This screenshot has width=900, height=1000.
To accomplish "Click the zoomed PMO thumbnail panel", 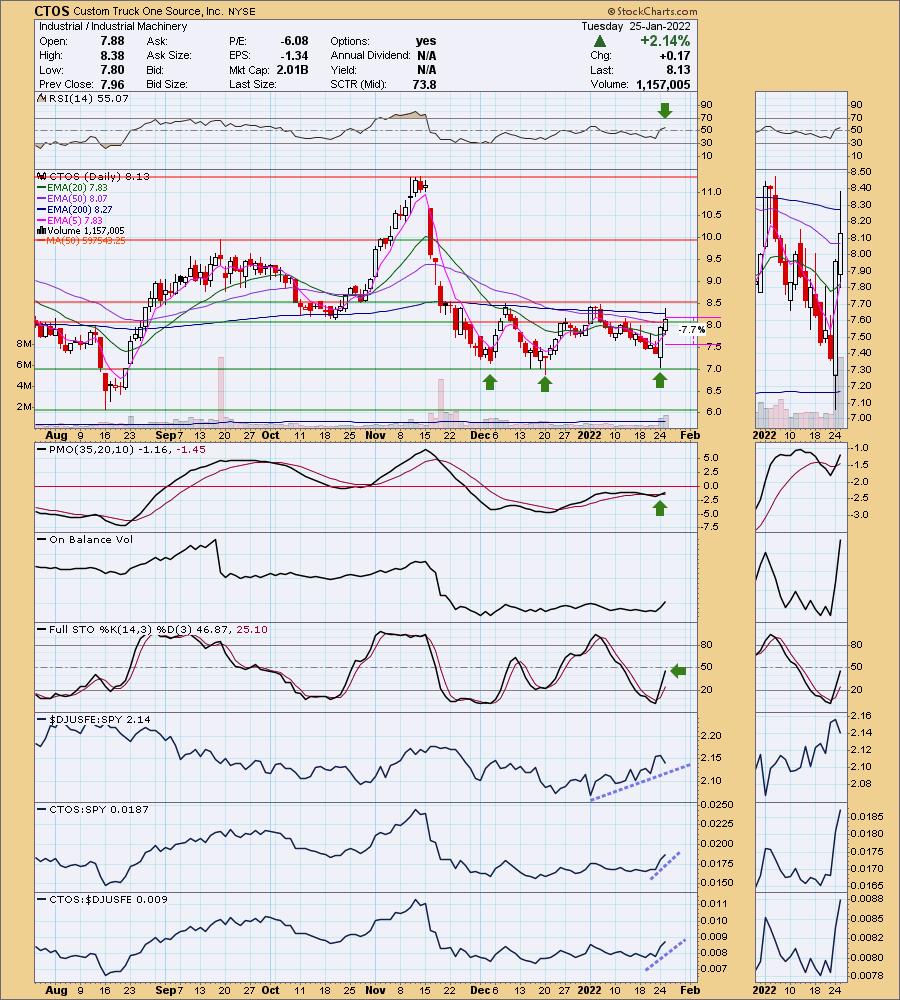I will pyautogui.click(x=801, y=487).
